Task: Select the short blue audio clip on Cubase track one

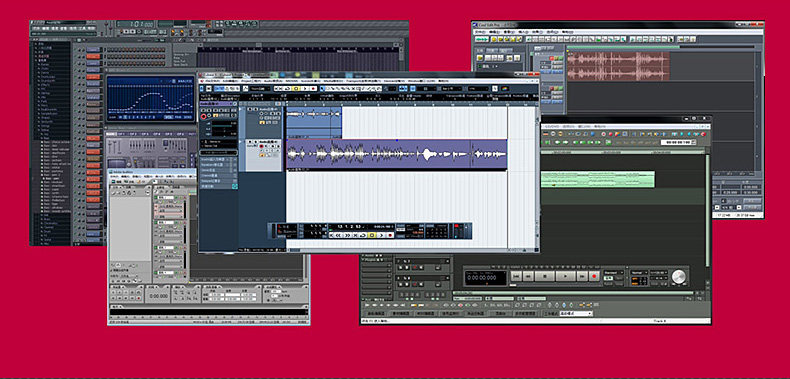Action: click(x=314, y=122)
